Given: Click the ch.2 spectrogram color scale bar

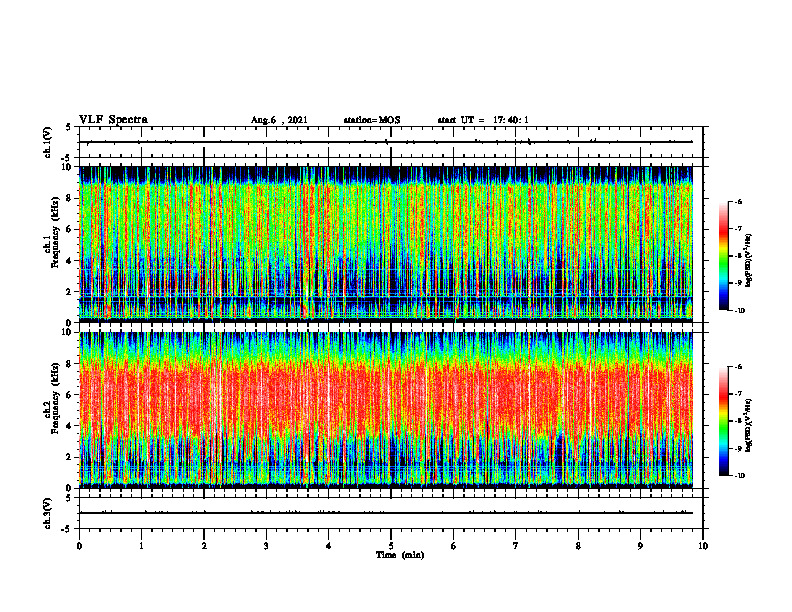Looking at the screenshot, I should click(x=723, y=421).
